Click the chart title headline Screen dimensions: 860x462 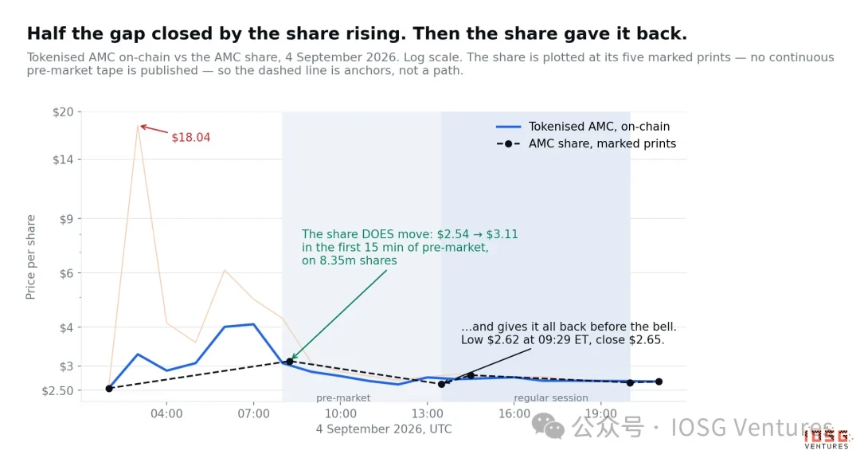(x=357, y=33)
